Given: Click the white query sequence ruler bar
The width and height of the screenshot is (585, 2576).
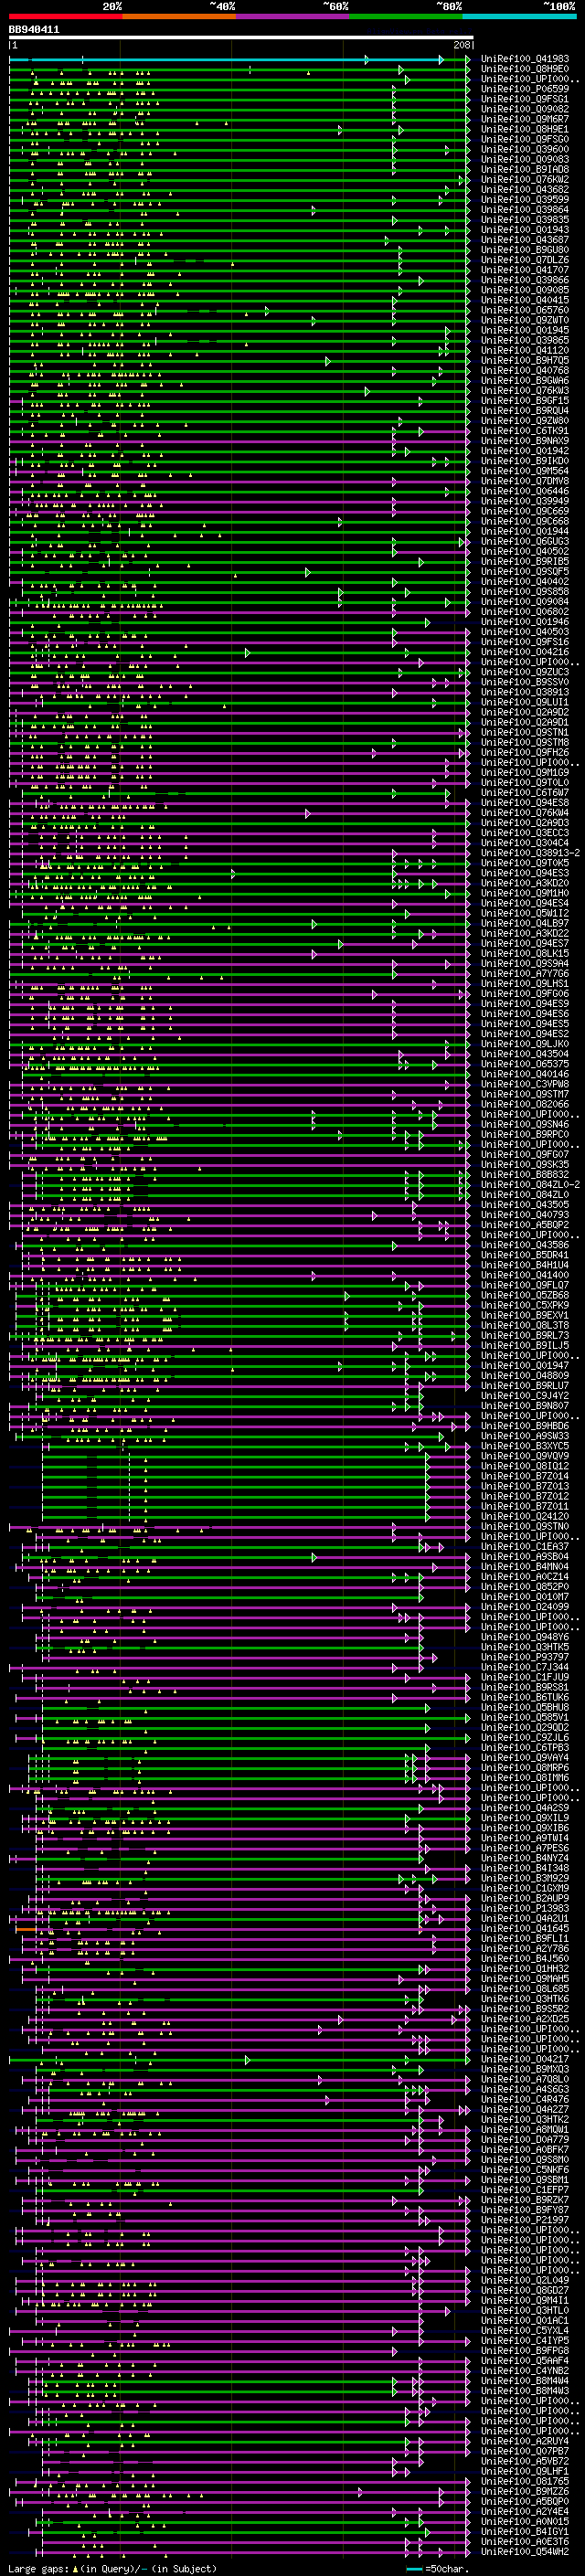Looking at the screenshot, I should (x=241, y=37).
